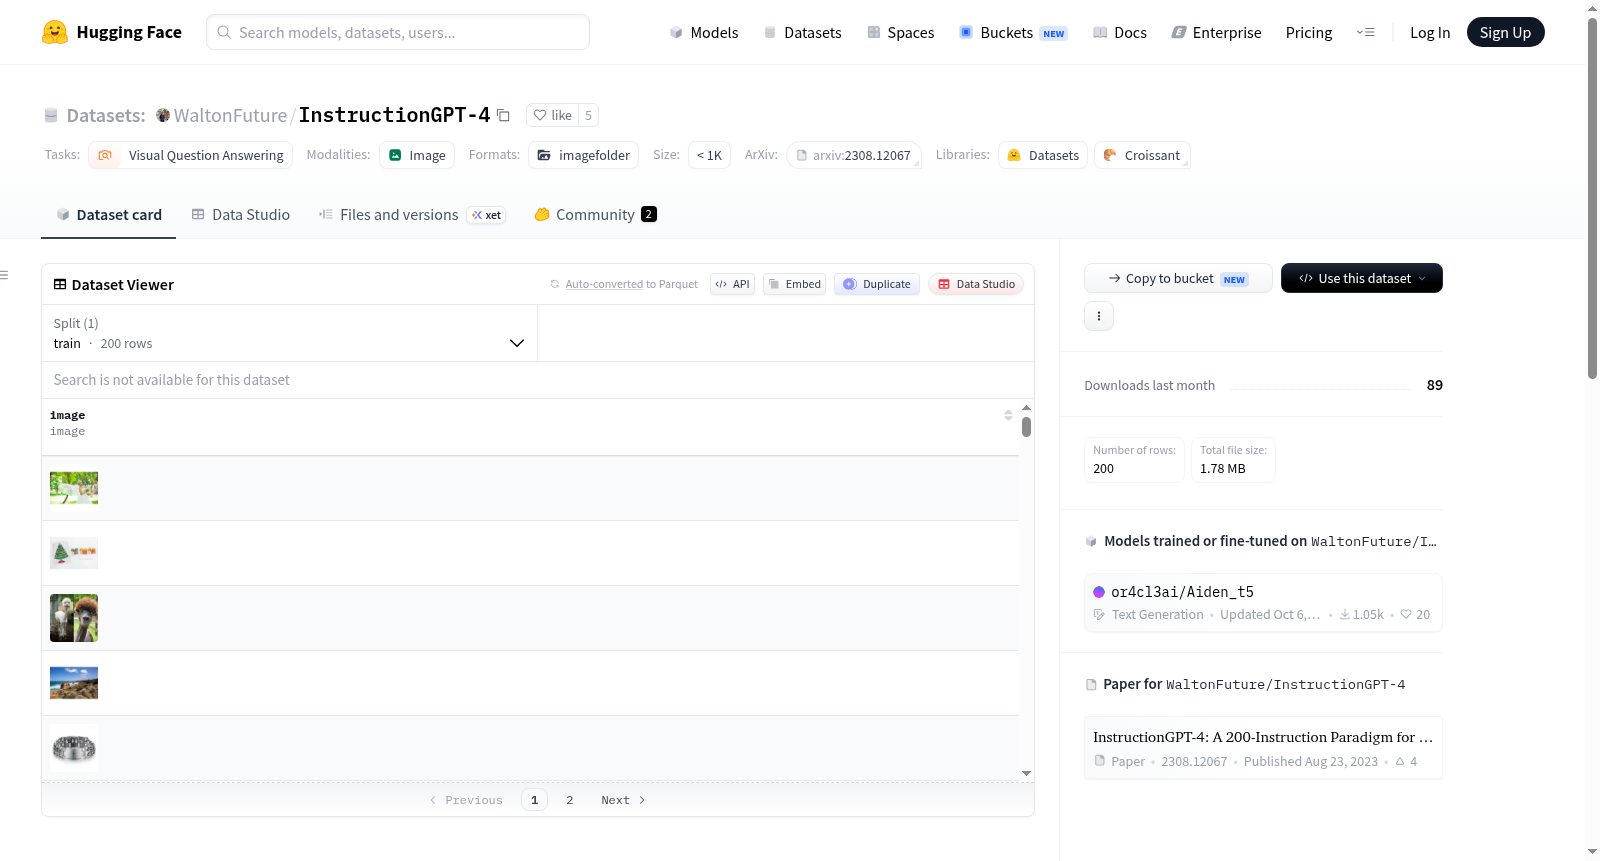
Task: Click the WaltonFuture avatar icon
Action: [x=163, y=115]
